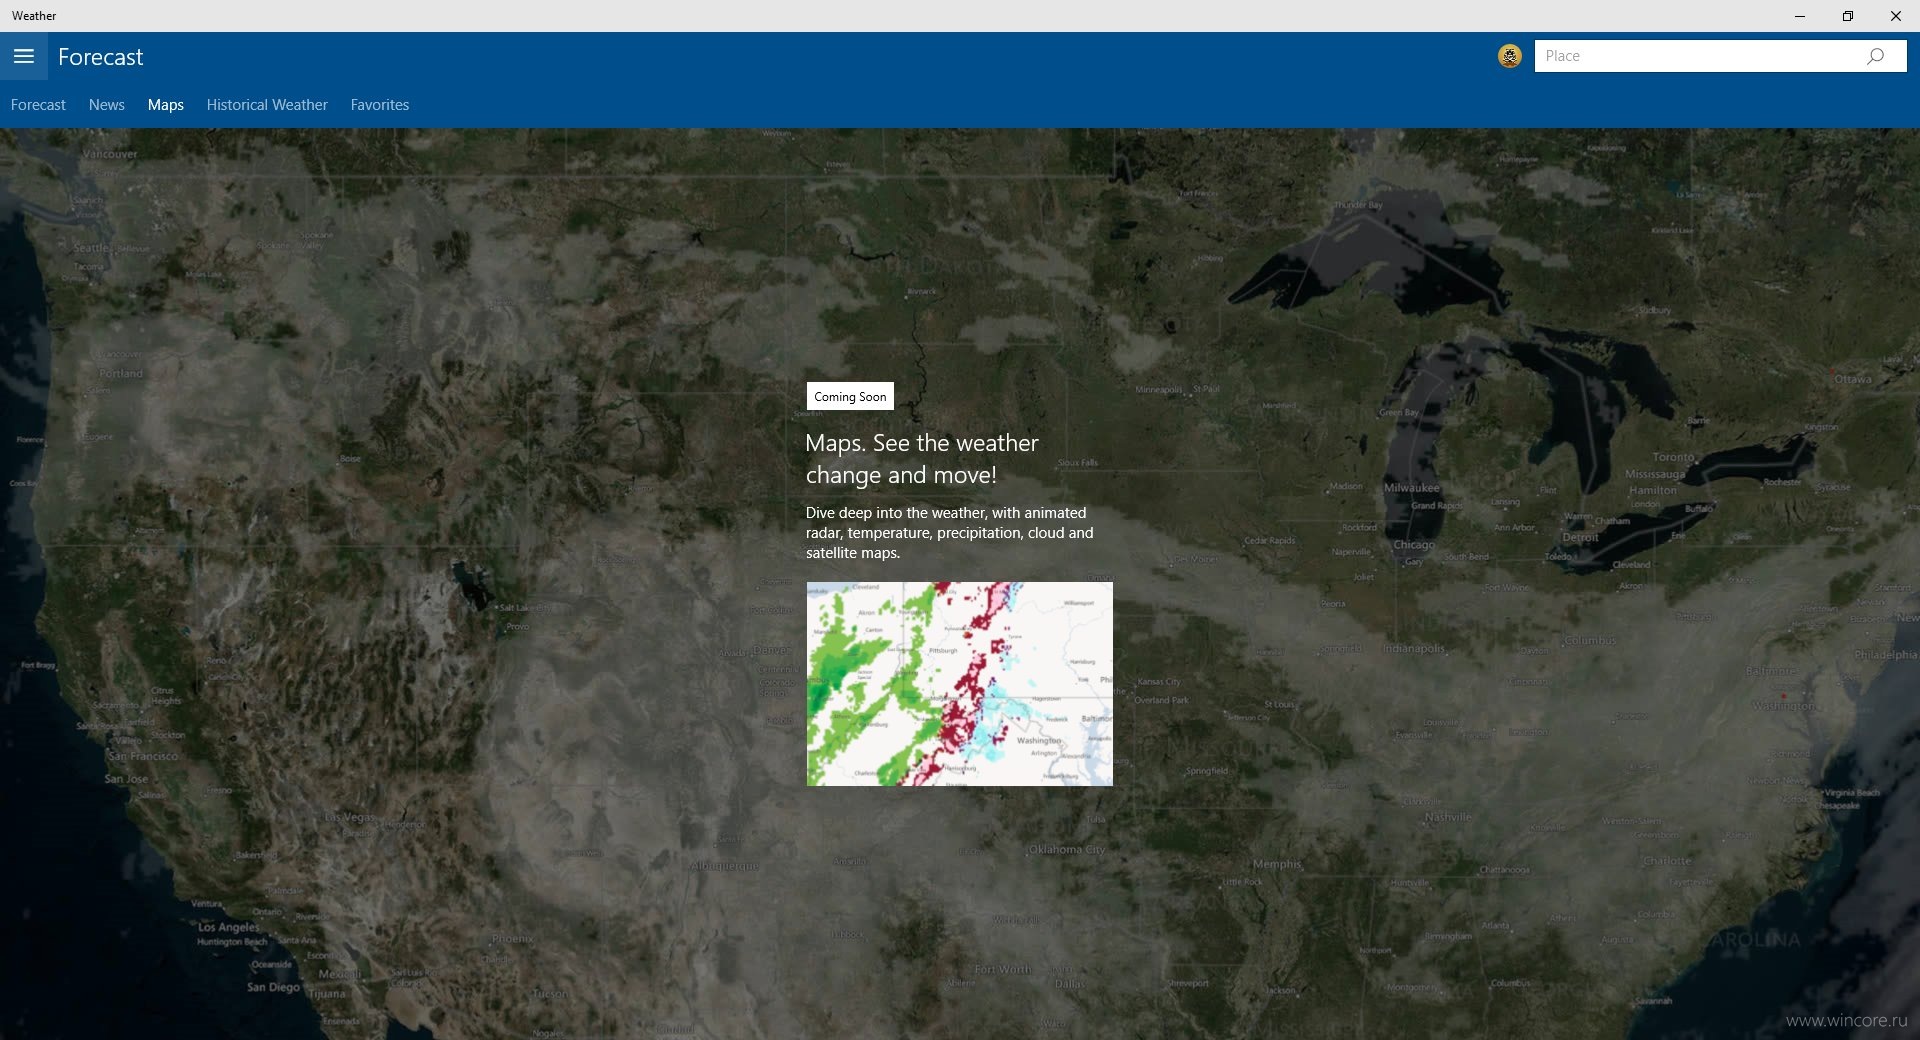The image size is (1920, 1040).
Task: Focus the Place search field
Action: [x=1720, y=56]
